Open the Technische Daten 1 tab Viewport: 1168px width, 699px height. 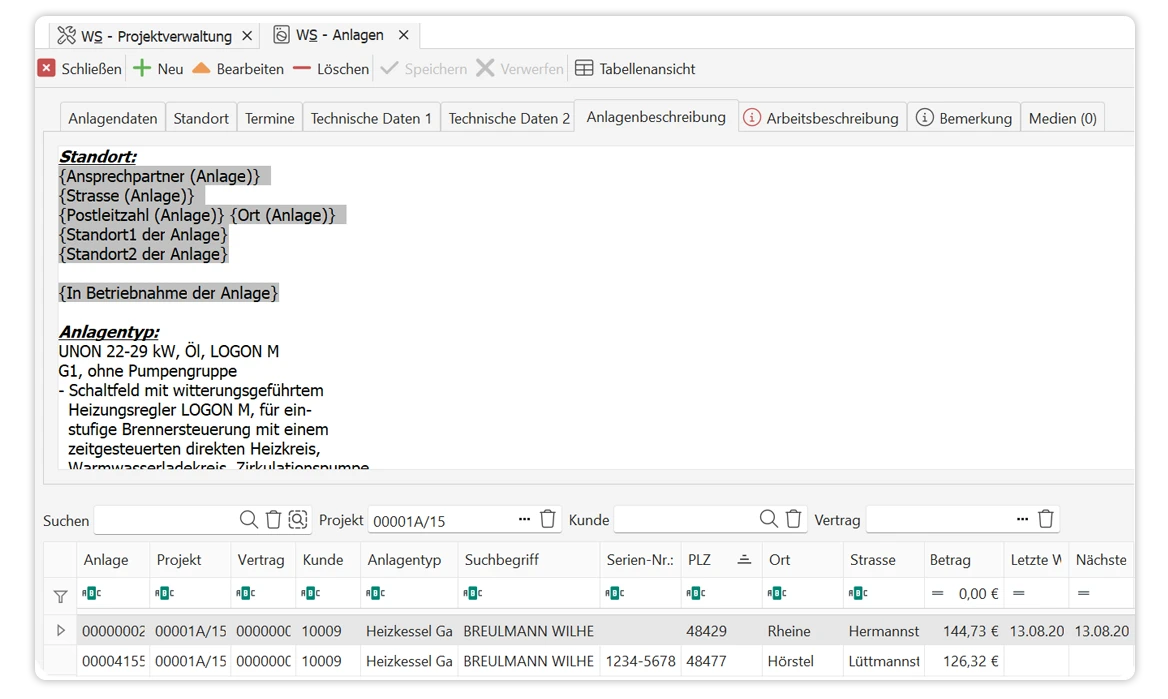[x=371, y=118]
